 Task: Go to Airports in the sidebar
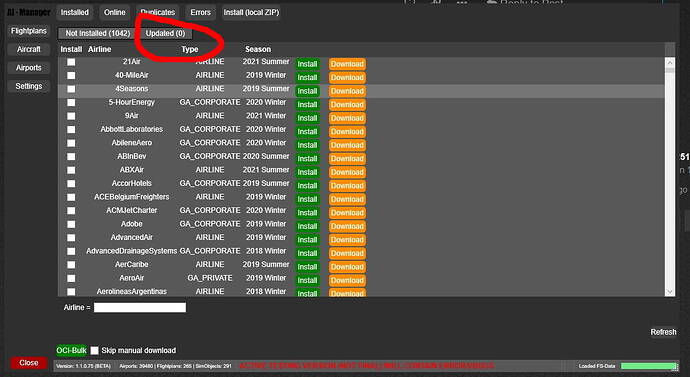pos(29,68)
